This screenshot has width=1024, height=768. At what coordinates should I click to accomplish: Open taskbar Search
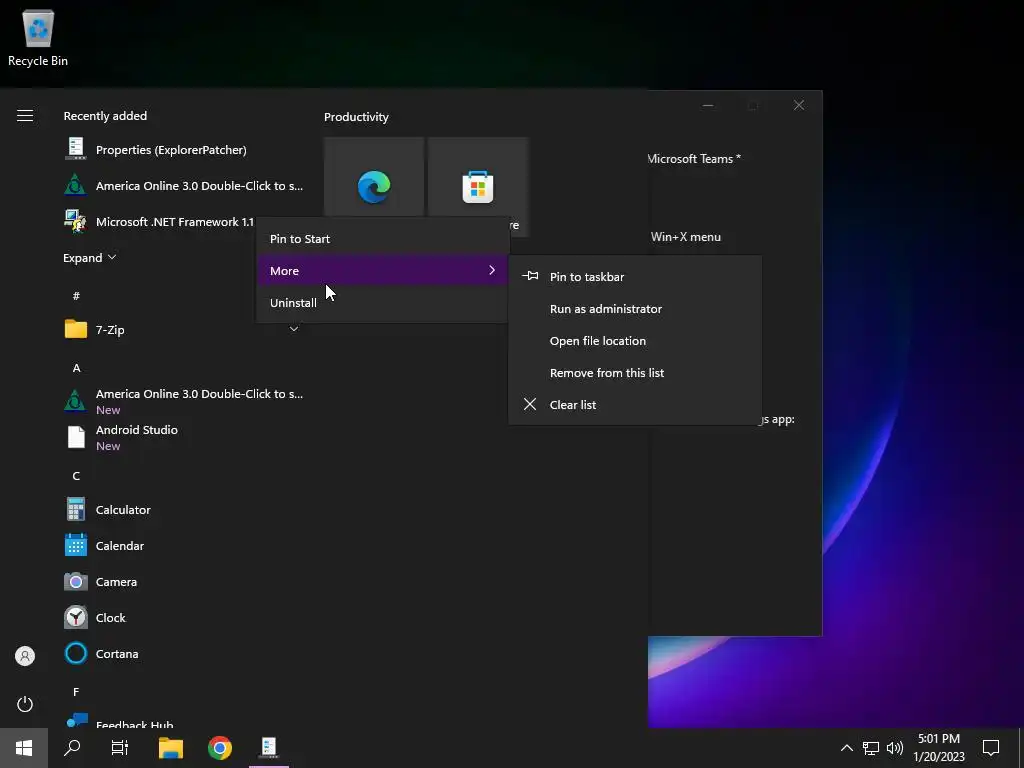(x=72, y=748)
